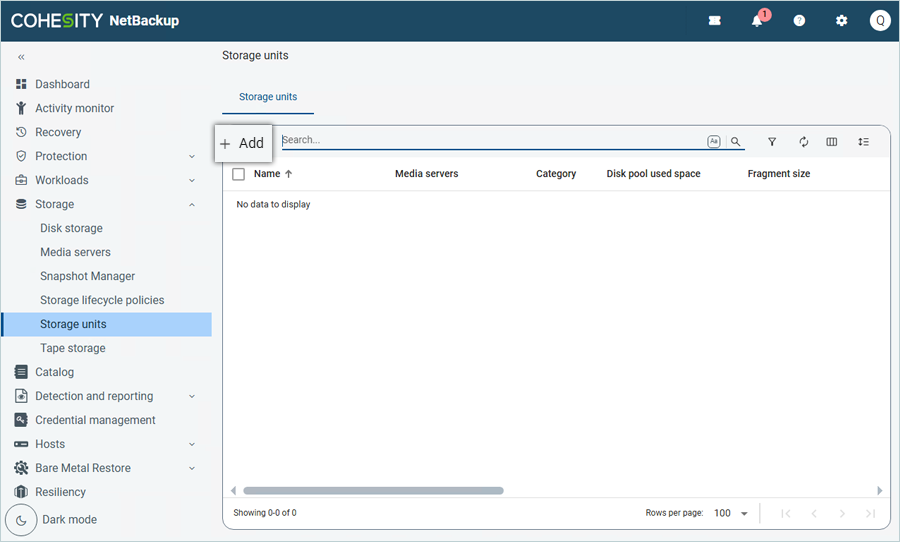Collapse the sidebar with double-chevron icon

[21, 57]
